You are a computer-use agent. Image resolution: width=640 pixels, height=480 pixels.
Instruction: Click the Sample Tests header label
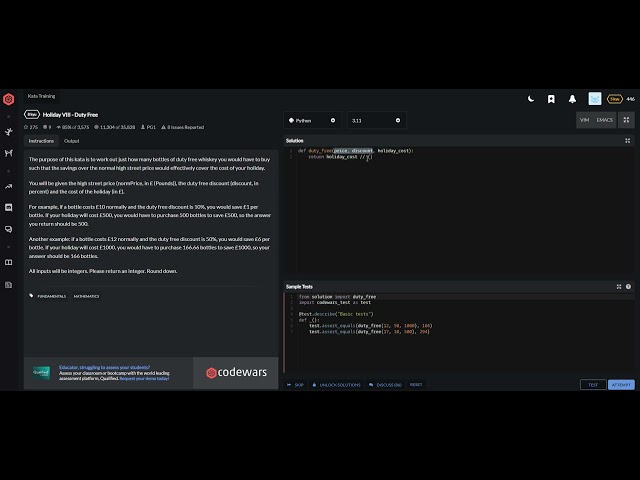pyautogui.click(x=299, y=287)
